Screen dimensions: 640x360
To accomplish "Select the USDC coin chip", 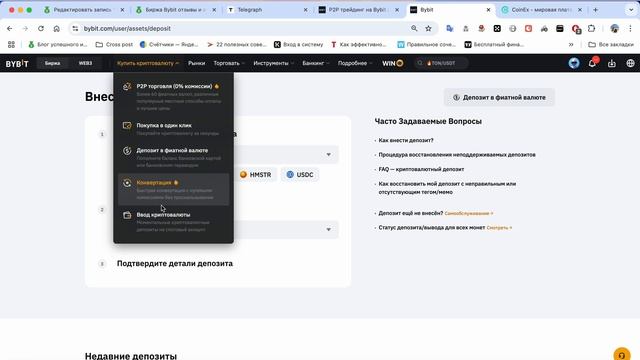I will pyautogui.click(x=300, y=175).
